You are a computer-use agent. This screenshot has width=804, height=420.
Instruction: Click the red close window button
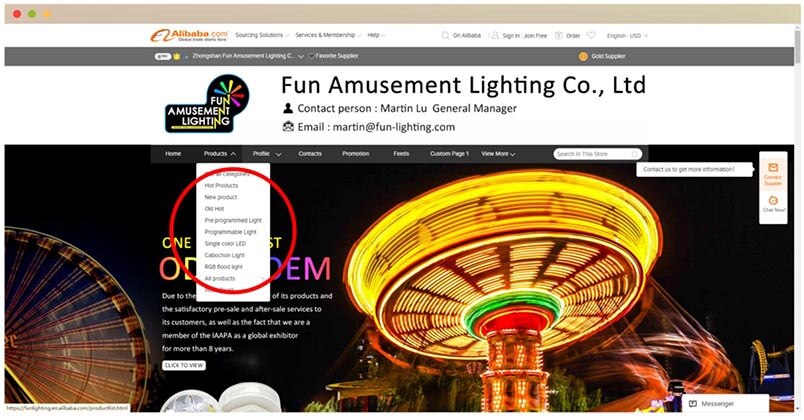pyautogui.click(x=17, y=14)
